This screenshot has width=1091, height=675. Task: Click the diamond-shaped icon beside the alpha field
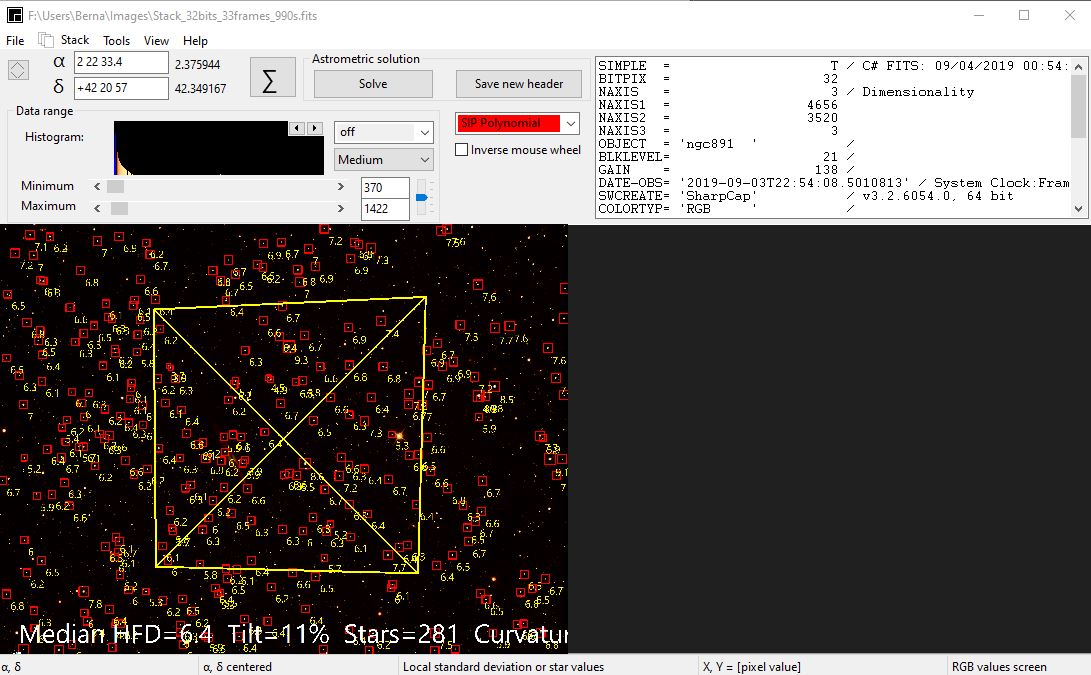(18, 70)
